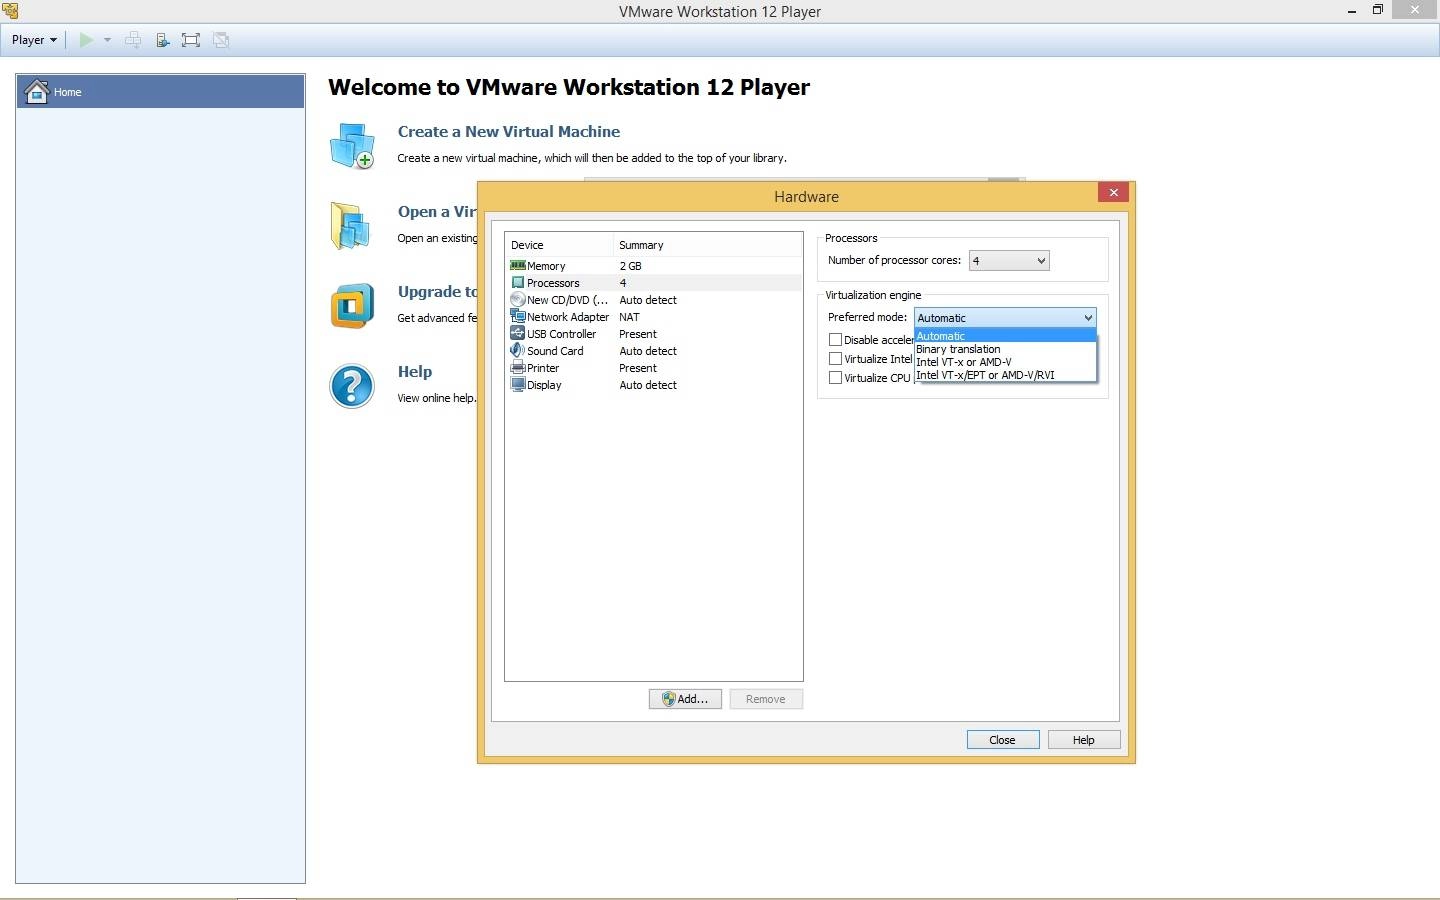
Task: Open Create a New Virtual Machine link
Action: (508, 131)
